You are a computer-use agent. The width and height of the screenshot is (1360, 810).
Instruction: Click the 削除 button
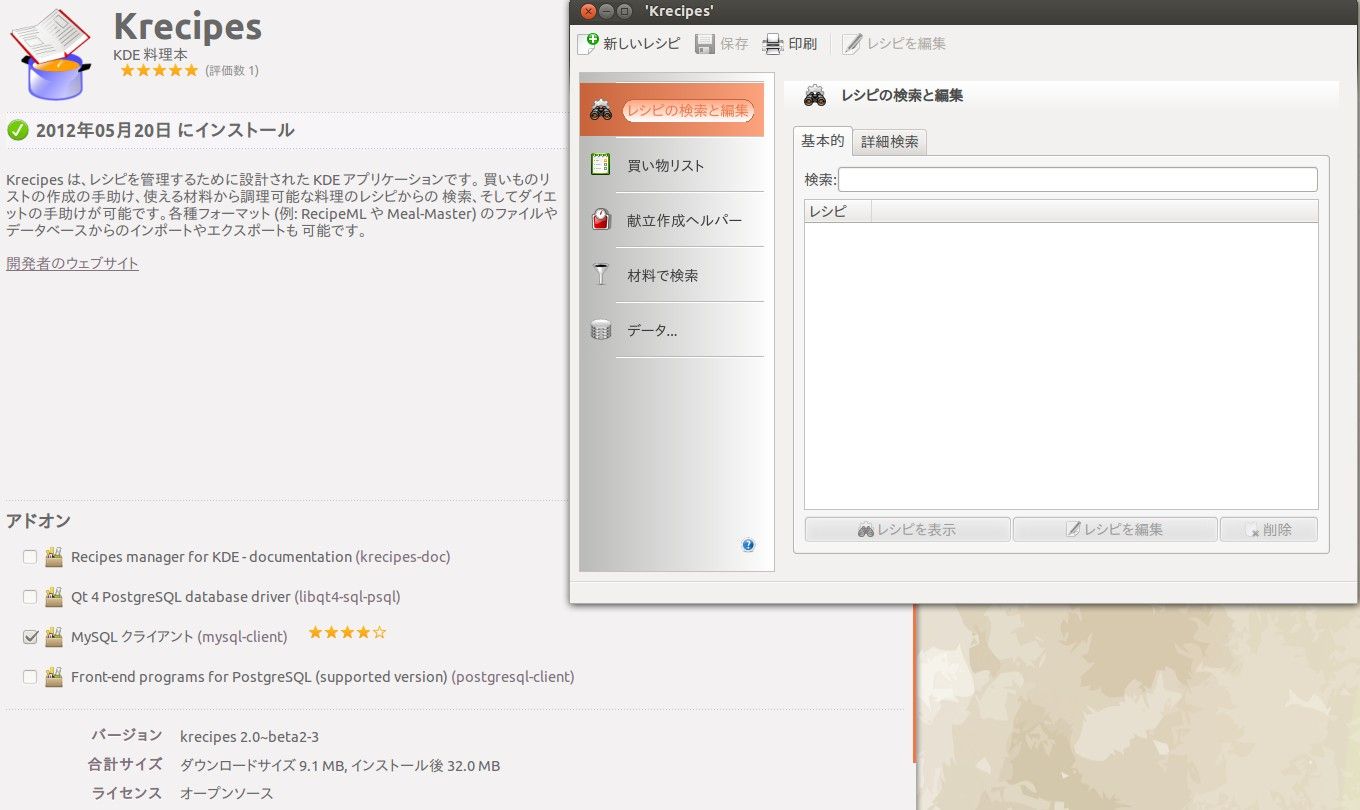[1269, 530]
